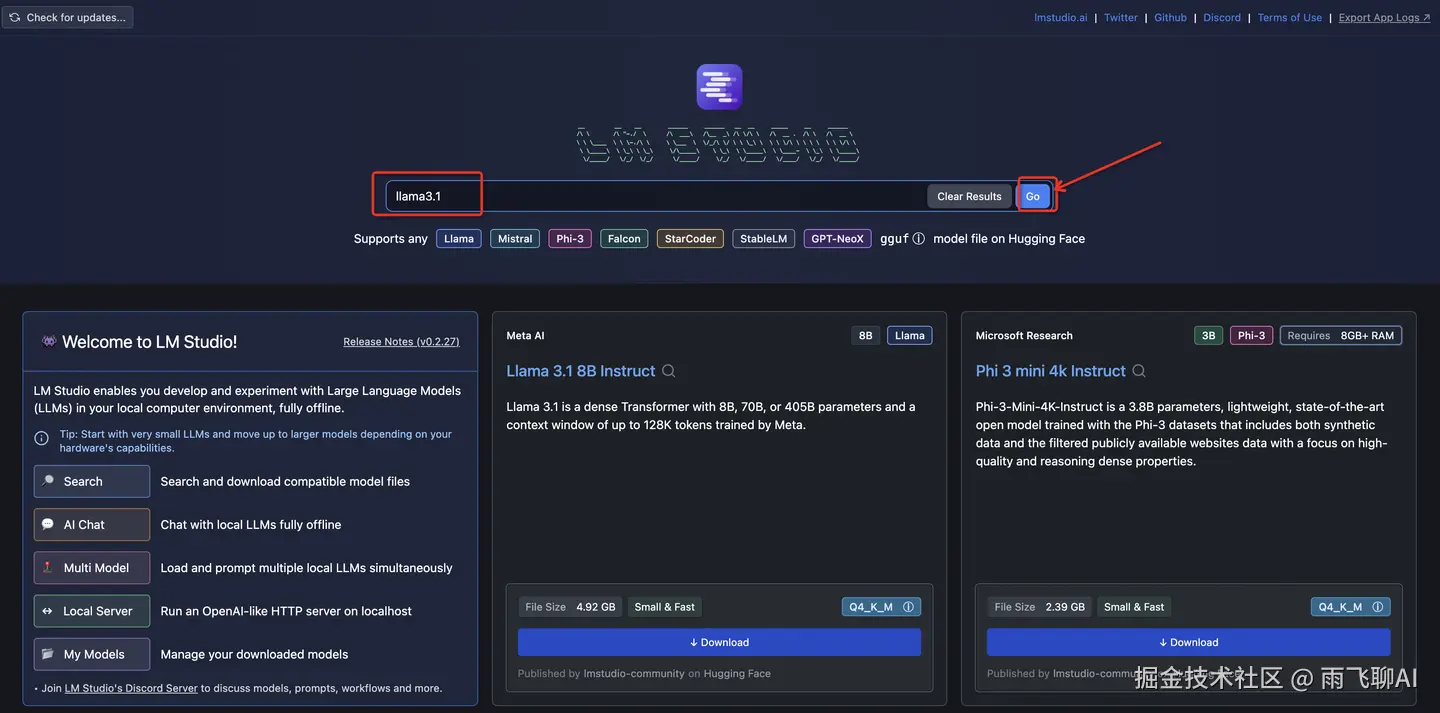Click the gguf info icon

click(x=919, y=239)
